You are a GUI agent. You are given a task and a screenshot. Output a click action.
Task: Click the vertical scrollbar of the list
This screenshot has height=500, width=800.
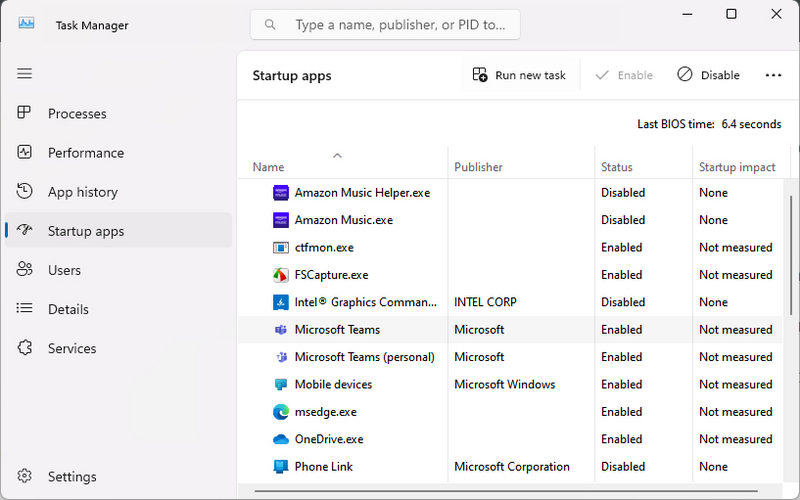coord(791,257)
